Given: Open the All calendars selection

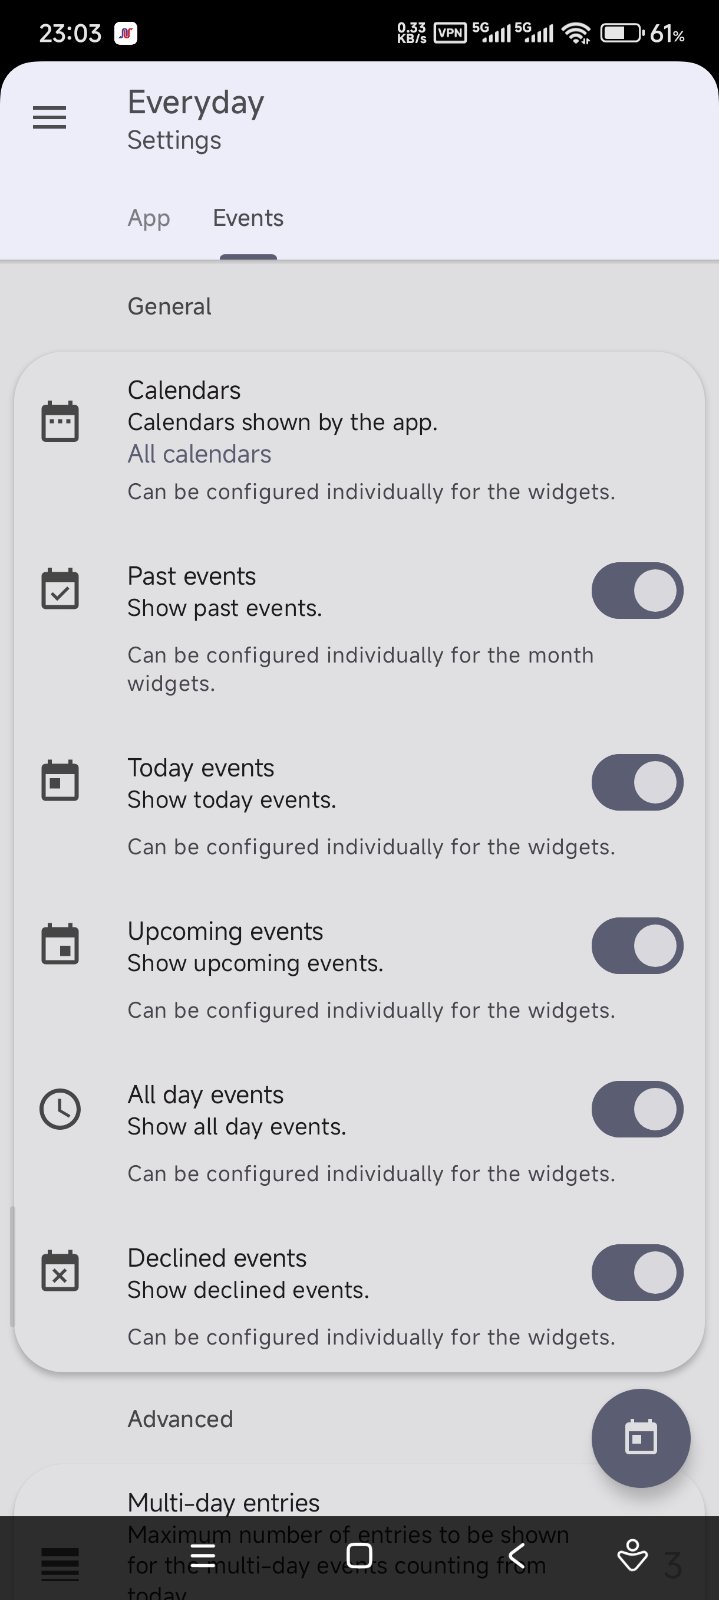Looking at the screenshot, I should point(200,454).
